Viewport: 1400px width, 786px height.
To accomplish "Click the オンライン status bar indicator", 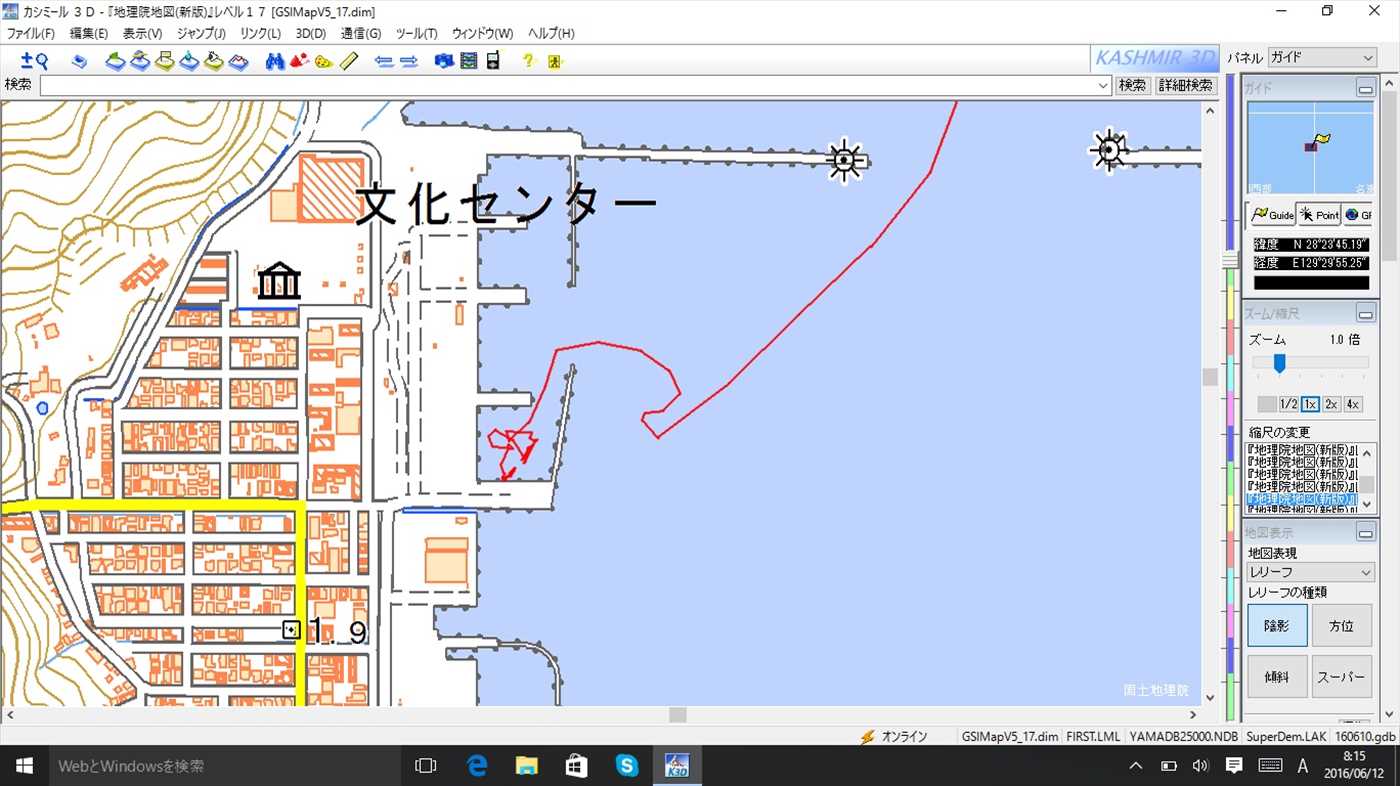I will (893, 737).
